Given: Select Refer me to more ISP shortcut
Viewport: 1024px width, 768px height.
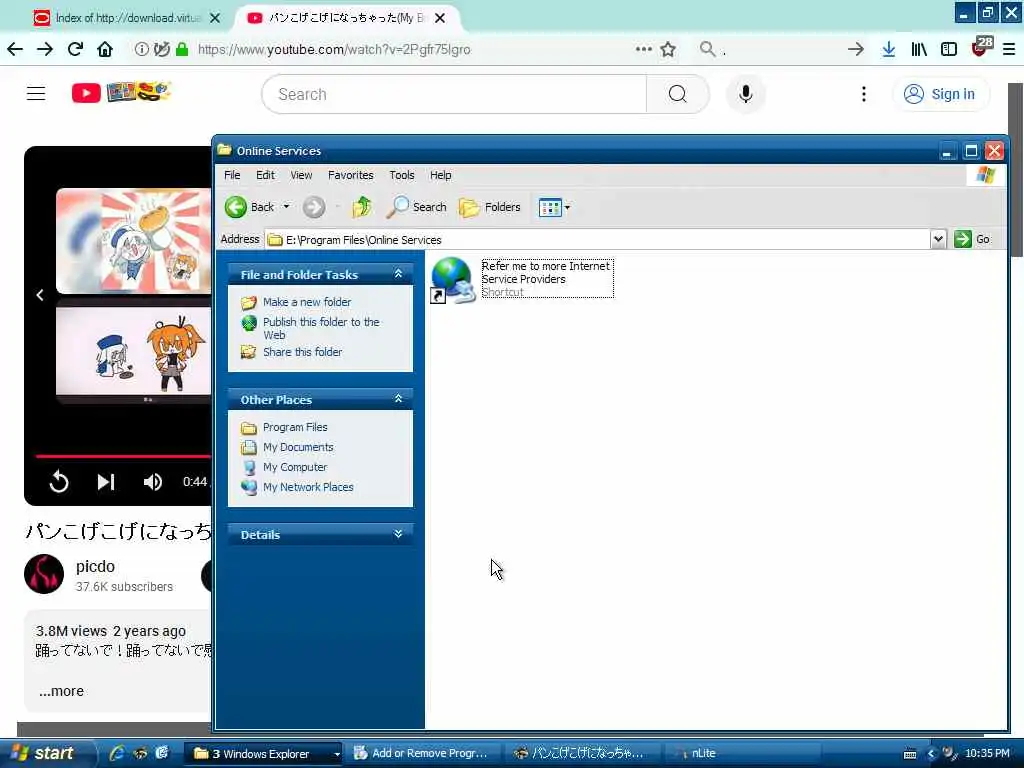Looking at the screenshot, I should [x=521, y=280].
